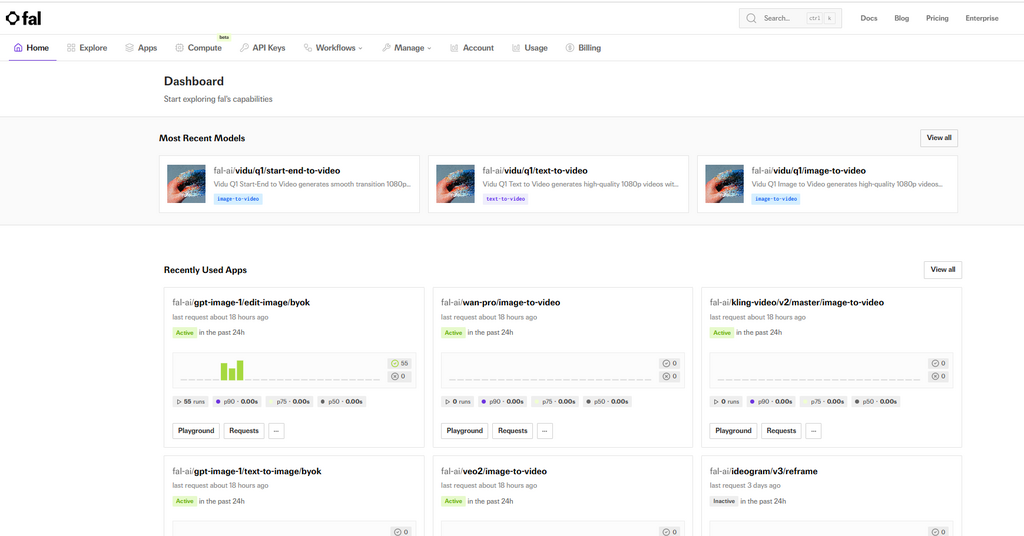1024x536 pixels.
Task: Click green usage bars in gpt-image-1 chart
Action: (232, 370)
